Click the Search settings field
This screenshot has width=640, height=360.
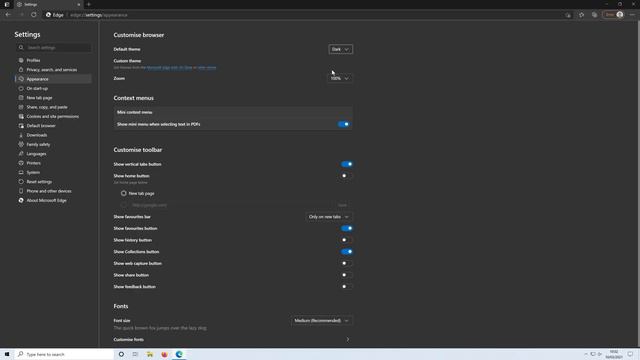54,48
